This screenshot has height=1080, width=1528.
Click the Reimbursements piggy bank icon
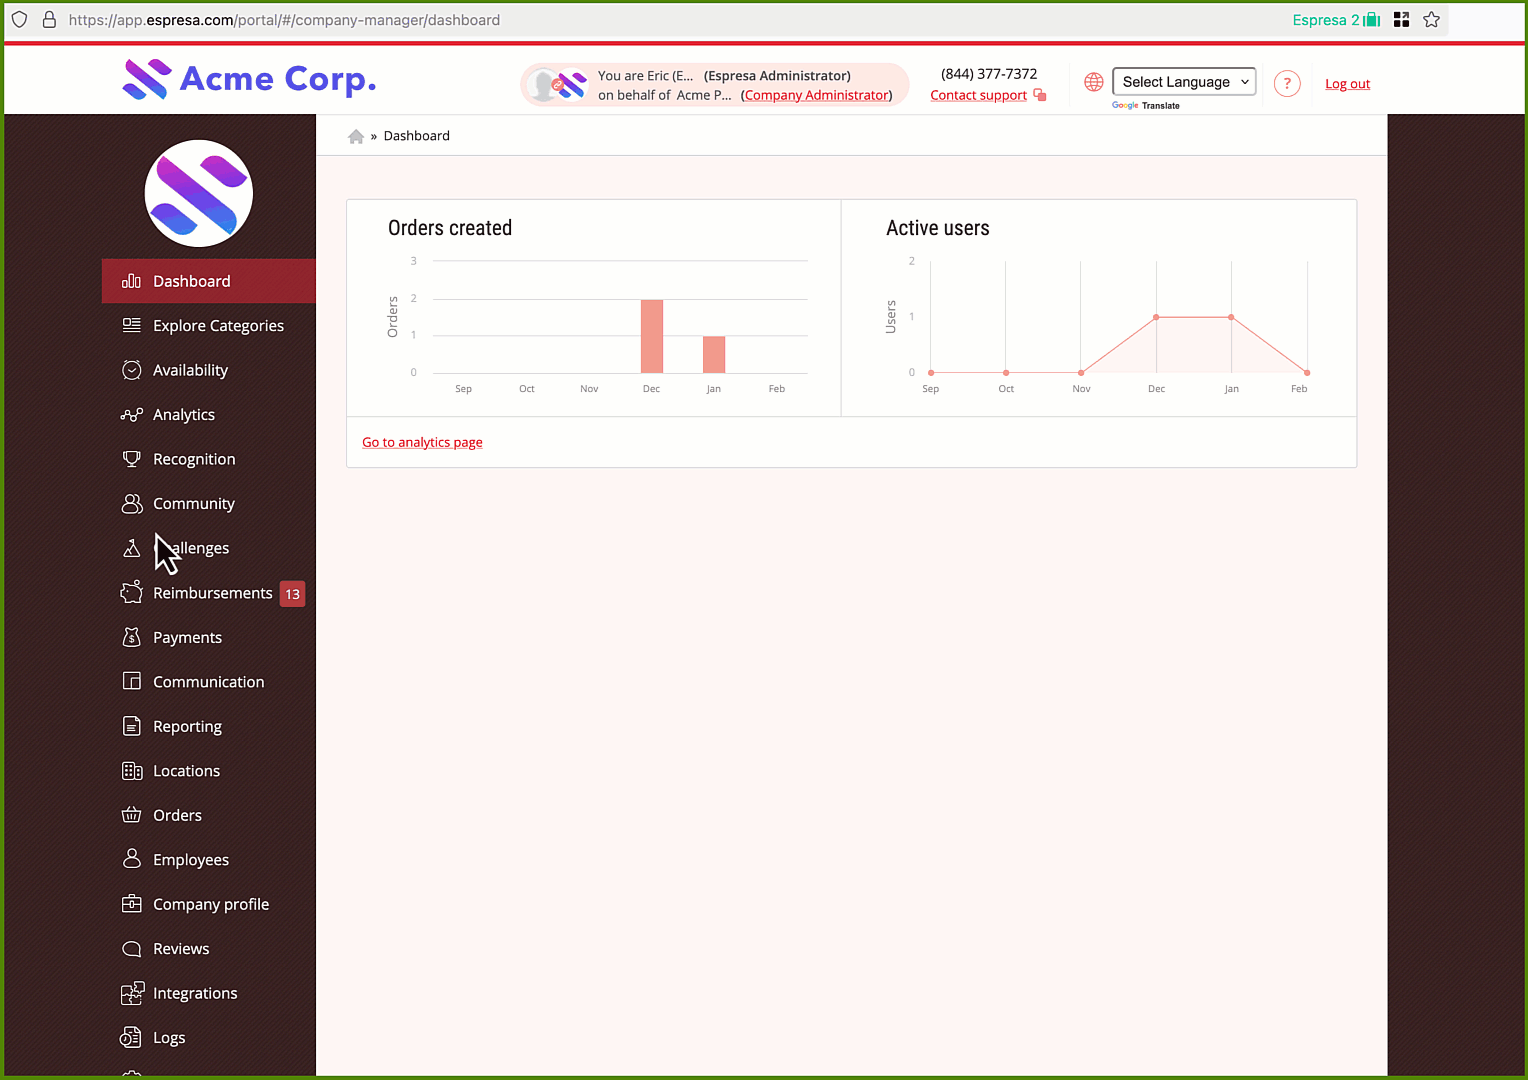(131, 592)
